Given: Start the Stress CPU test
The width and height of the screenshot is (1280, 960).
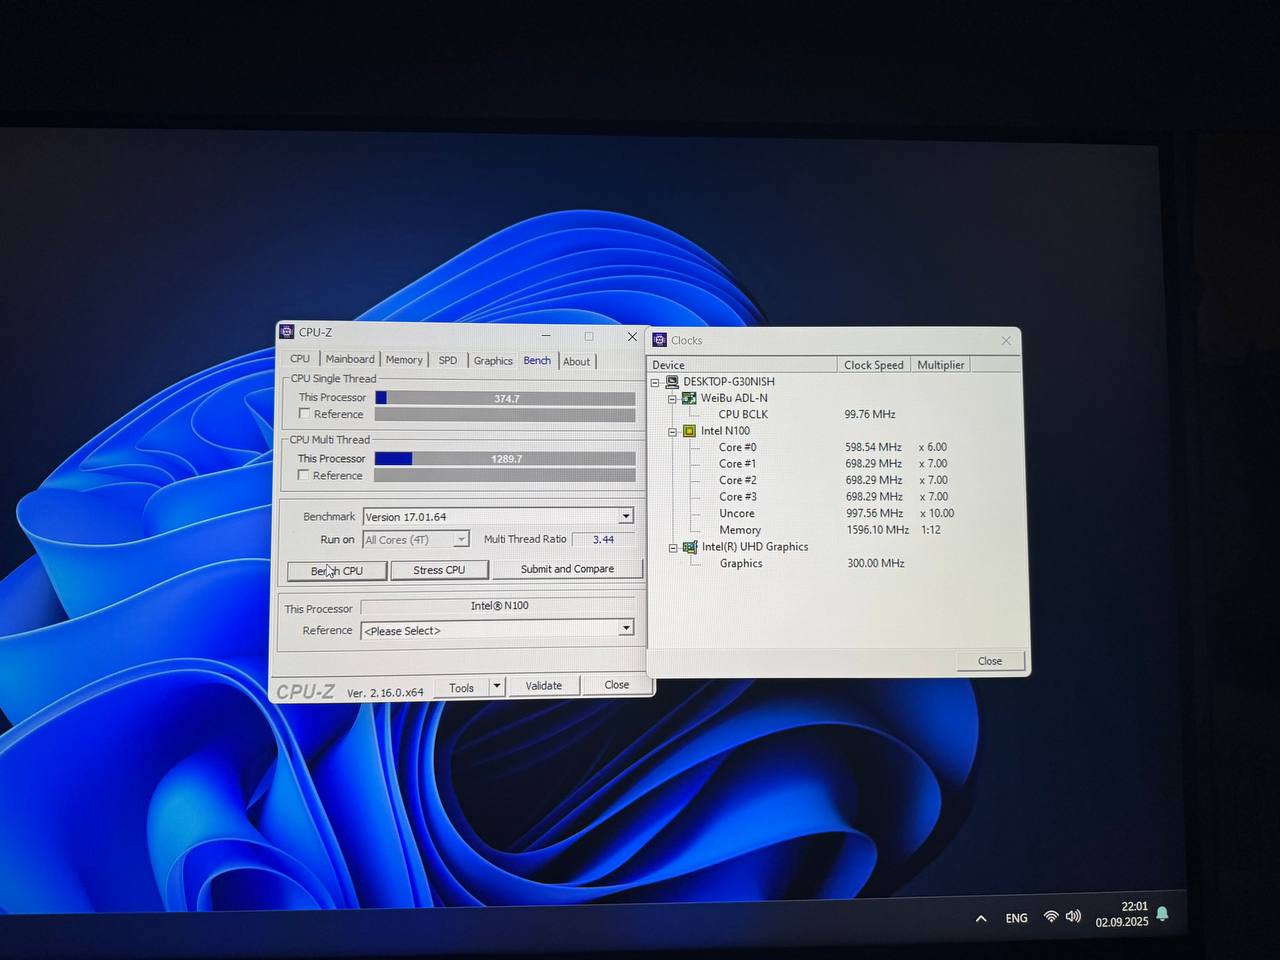Looking at the screenshot, I should coord(439,570).
